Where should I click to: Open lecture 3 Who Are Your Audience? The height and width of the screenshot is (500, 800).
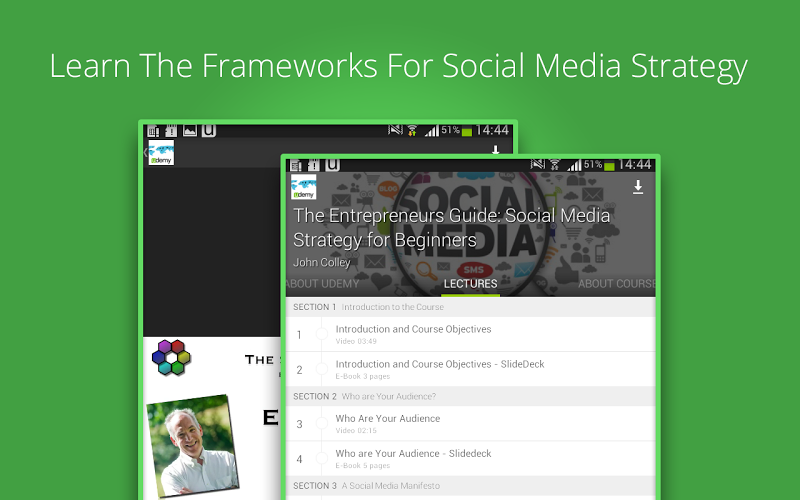470,423
